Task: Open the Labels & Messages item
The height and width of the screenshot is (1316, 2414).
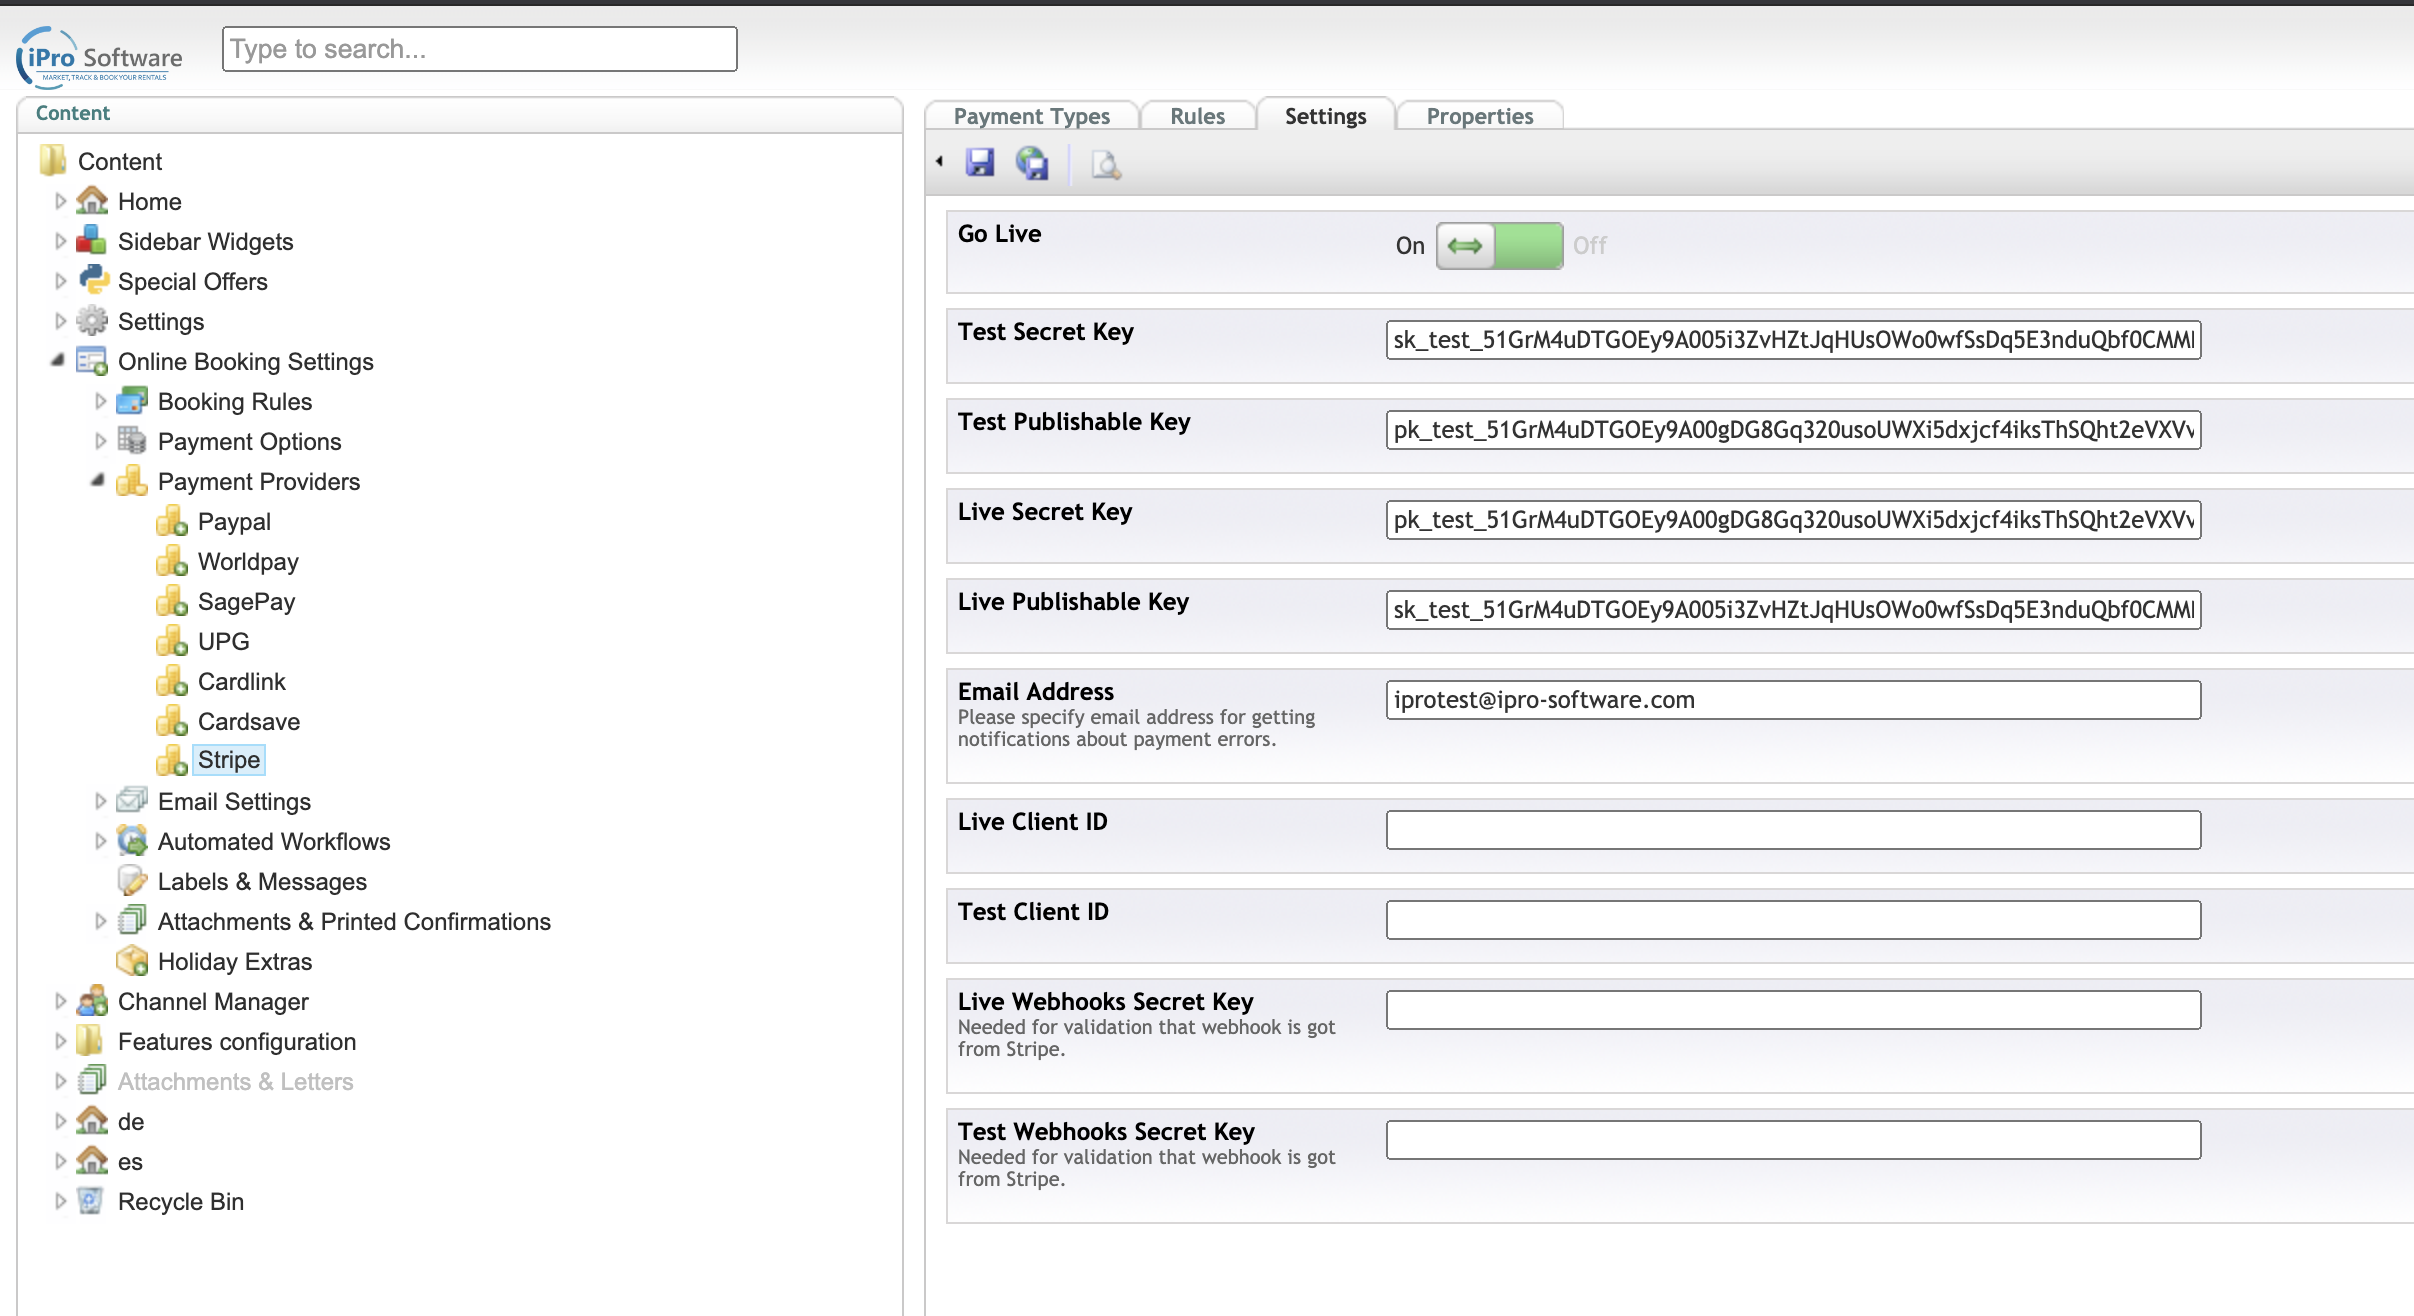Action: pyautogui.click(x=262, y=881)
